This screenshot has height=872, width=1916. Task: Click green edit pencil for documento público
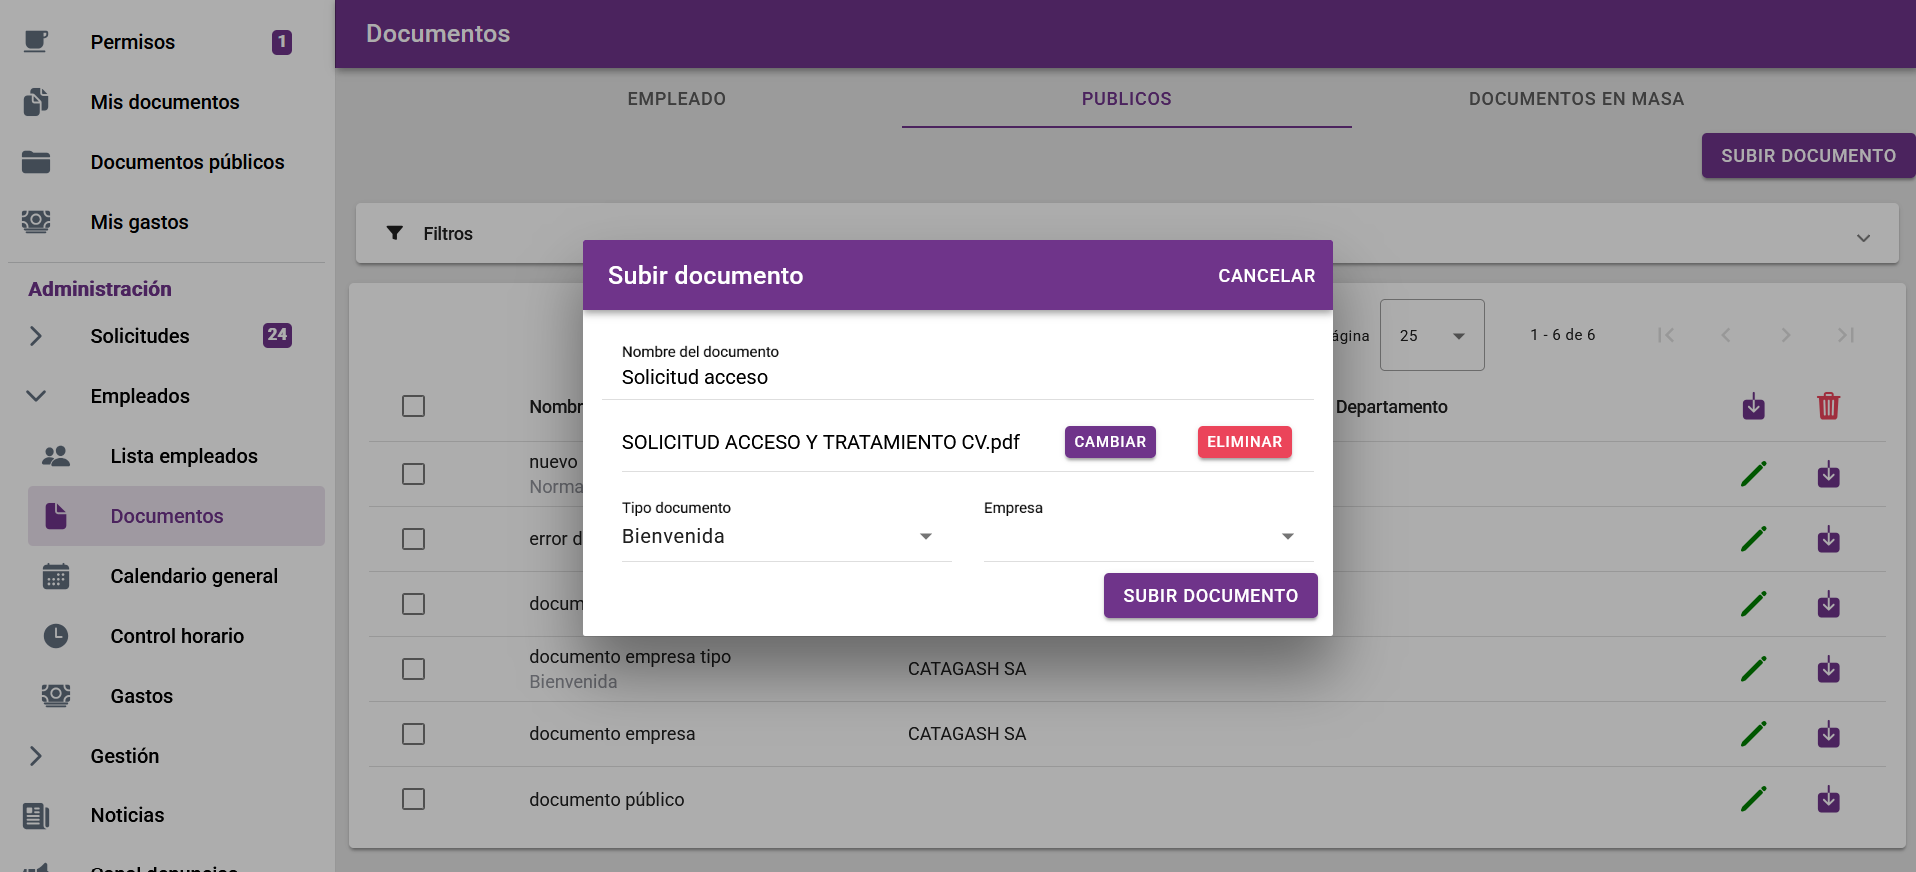pos(1753,799)
